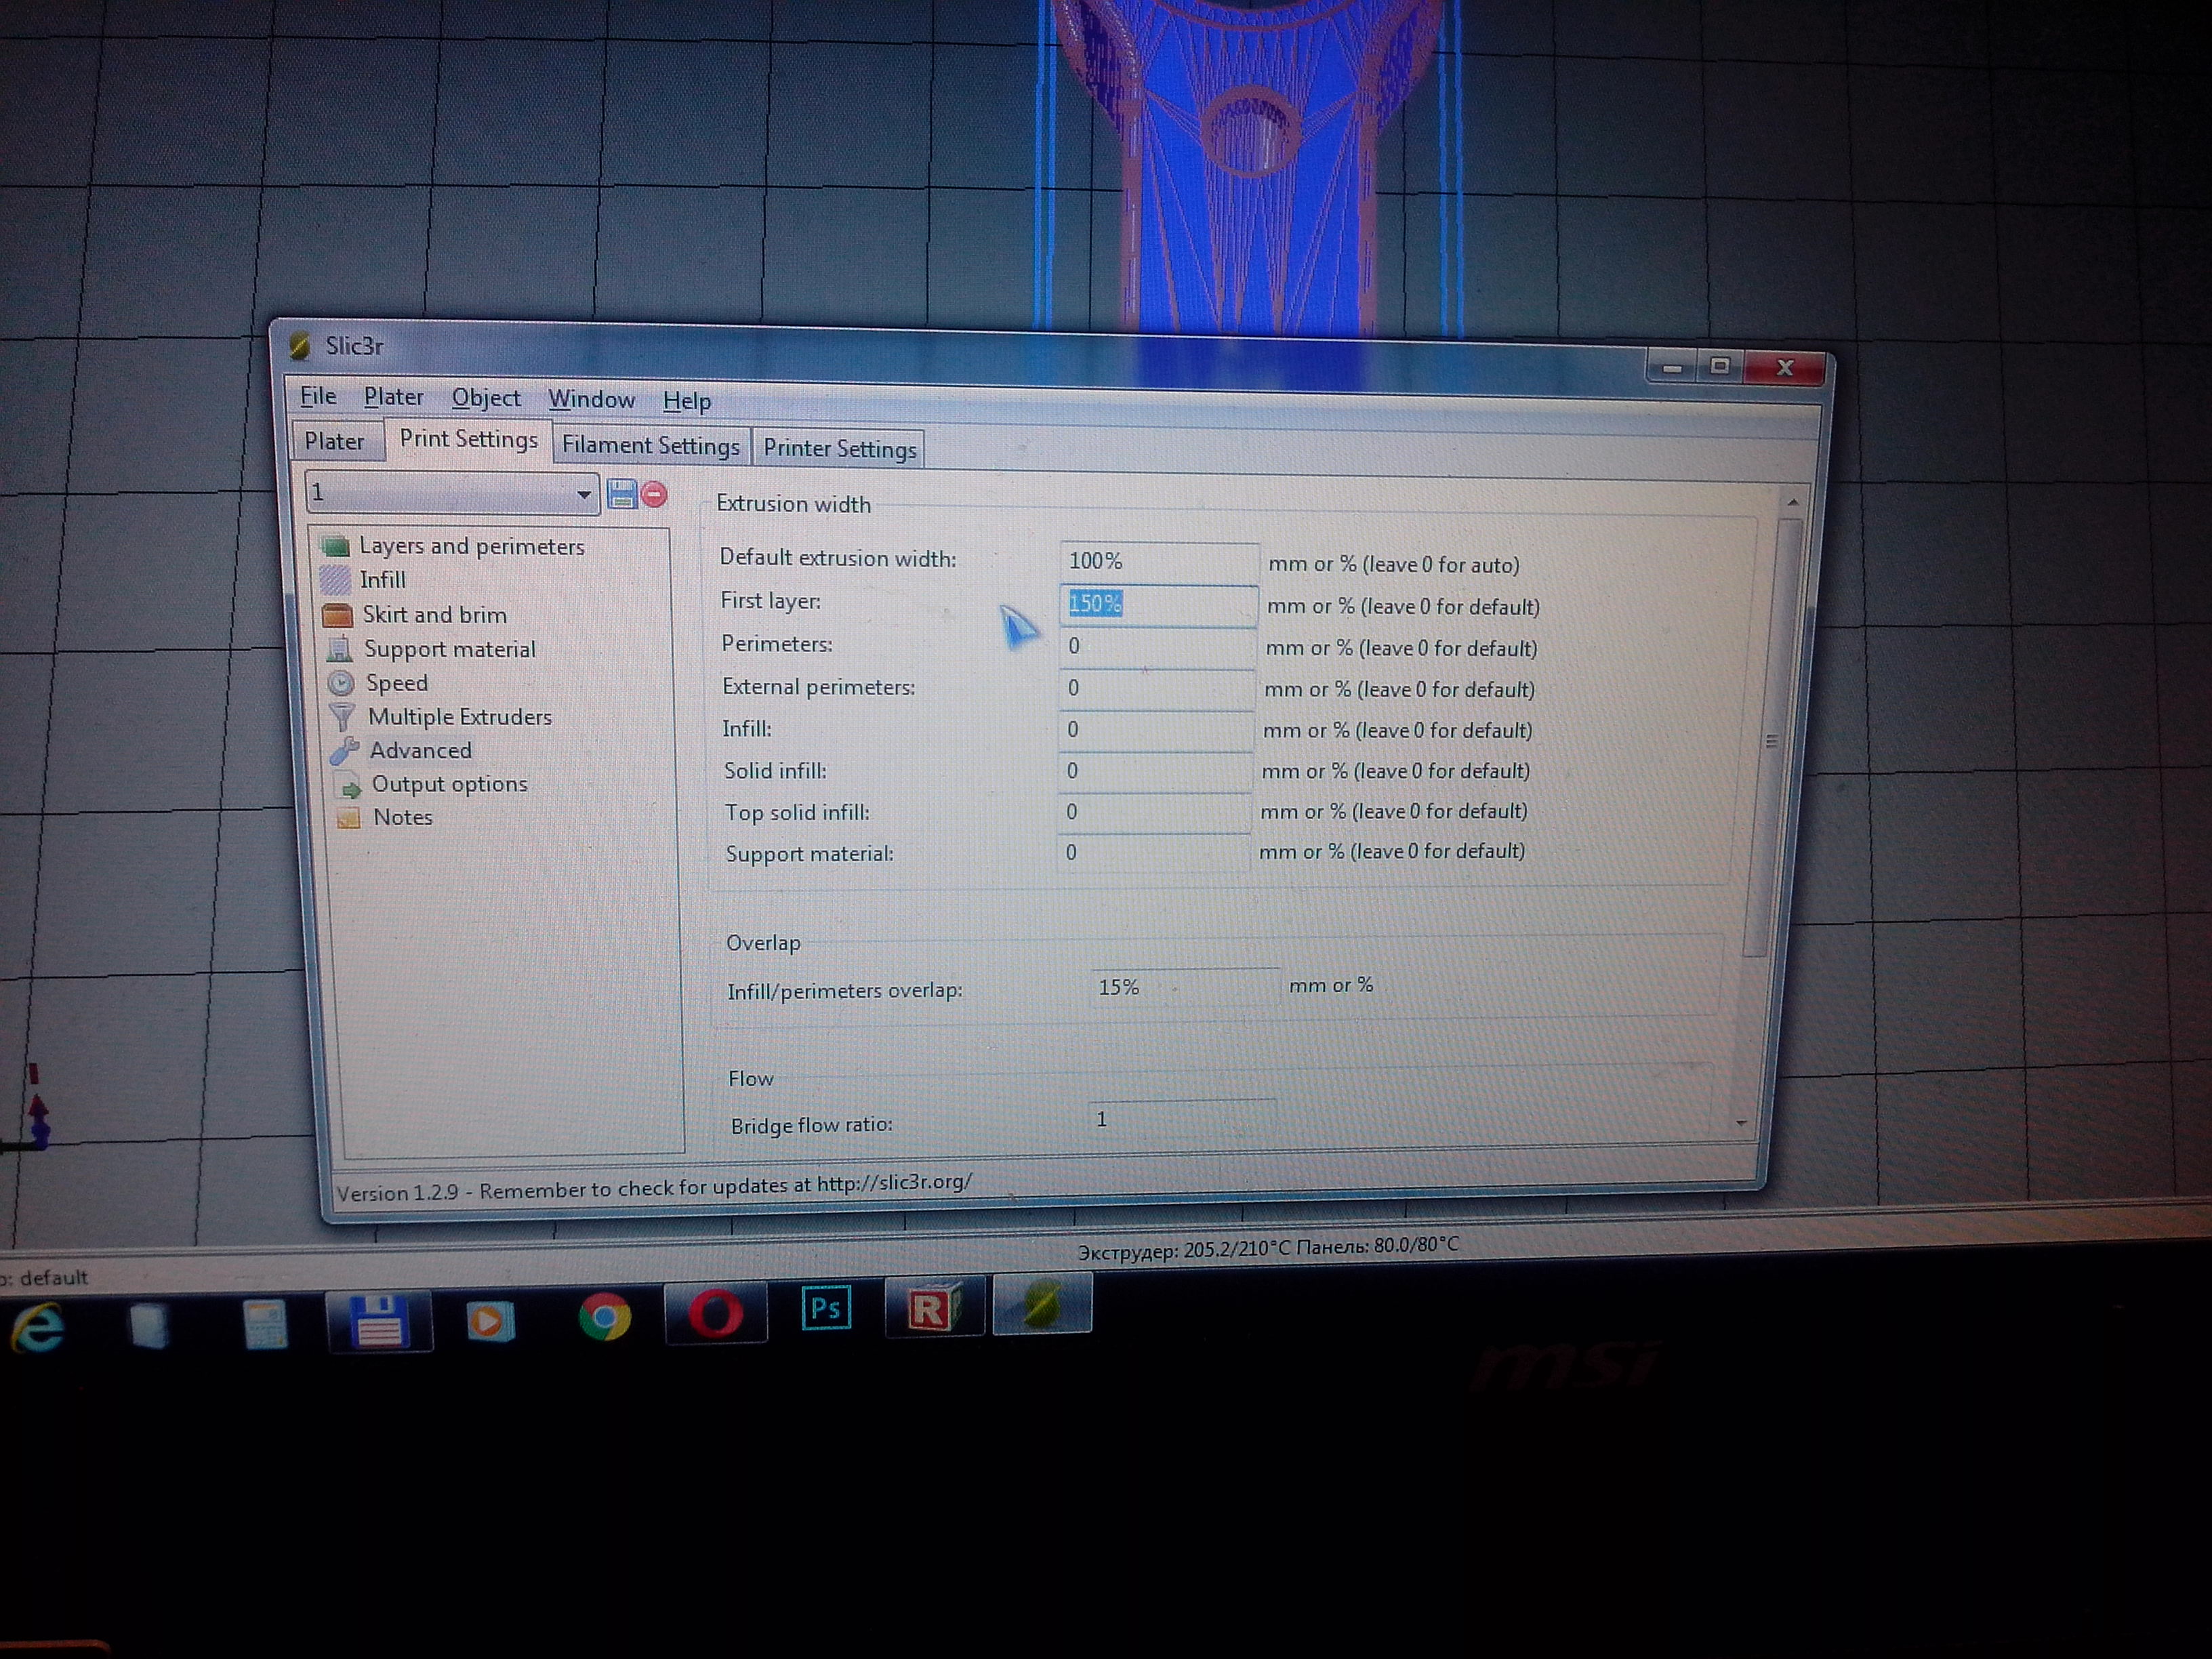The width and height of the screenshot is (2212, 1659).
Task: Open the Notes settings page
Action: [402, 817]
